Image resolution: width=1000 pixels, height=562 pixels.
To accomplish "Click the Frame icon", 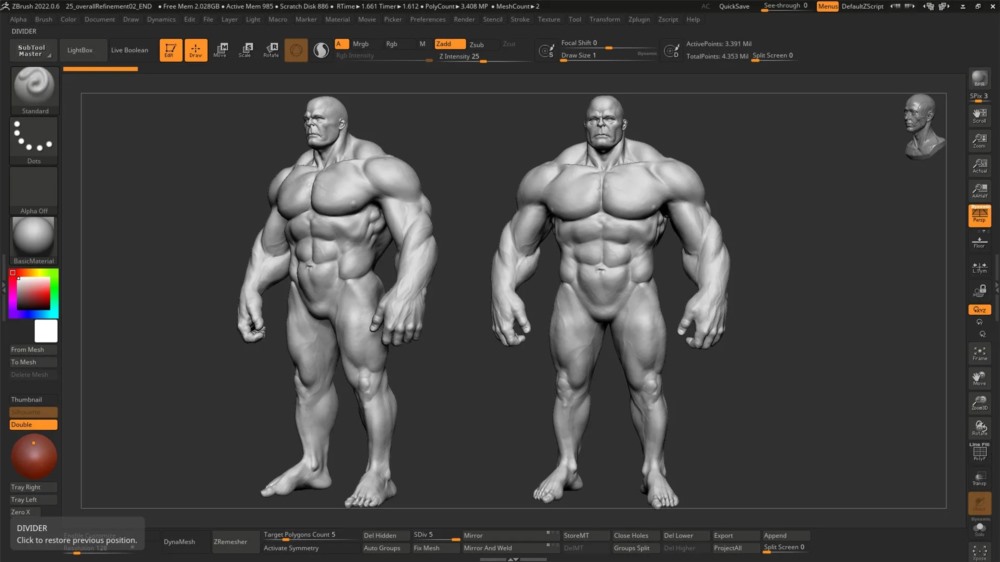I will pos(980,353).
